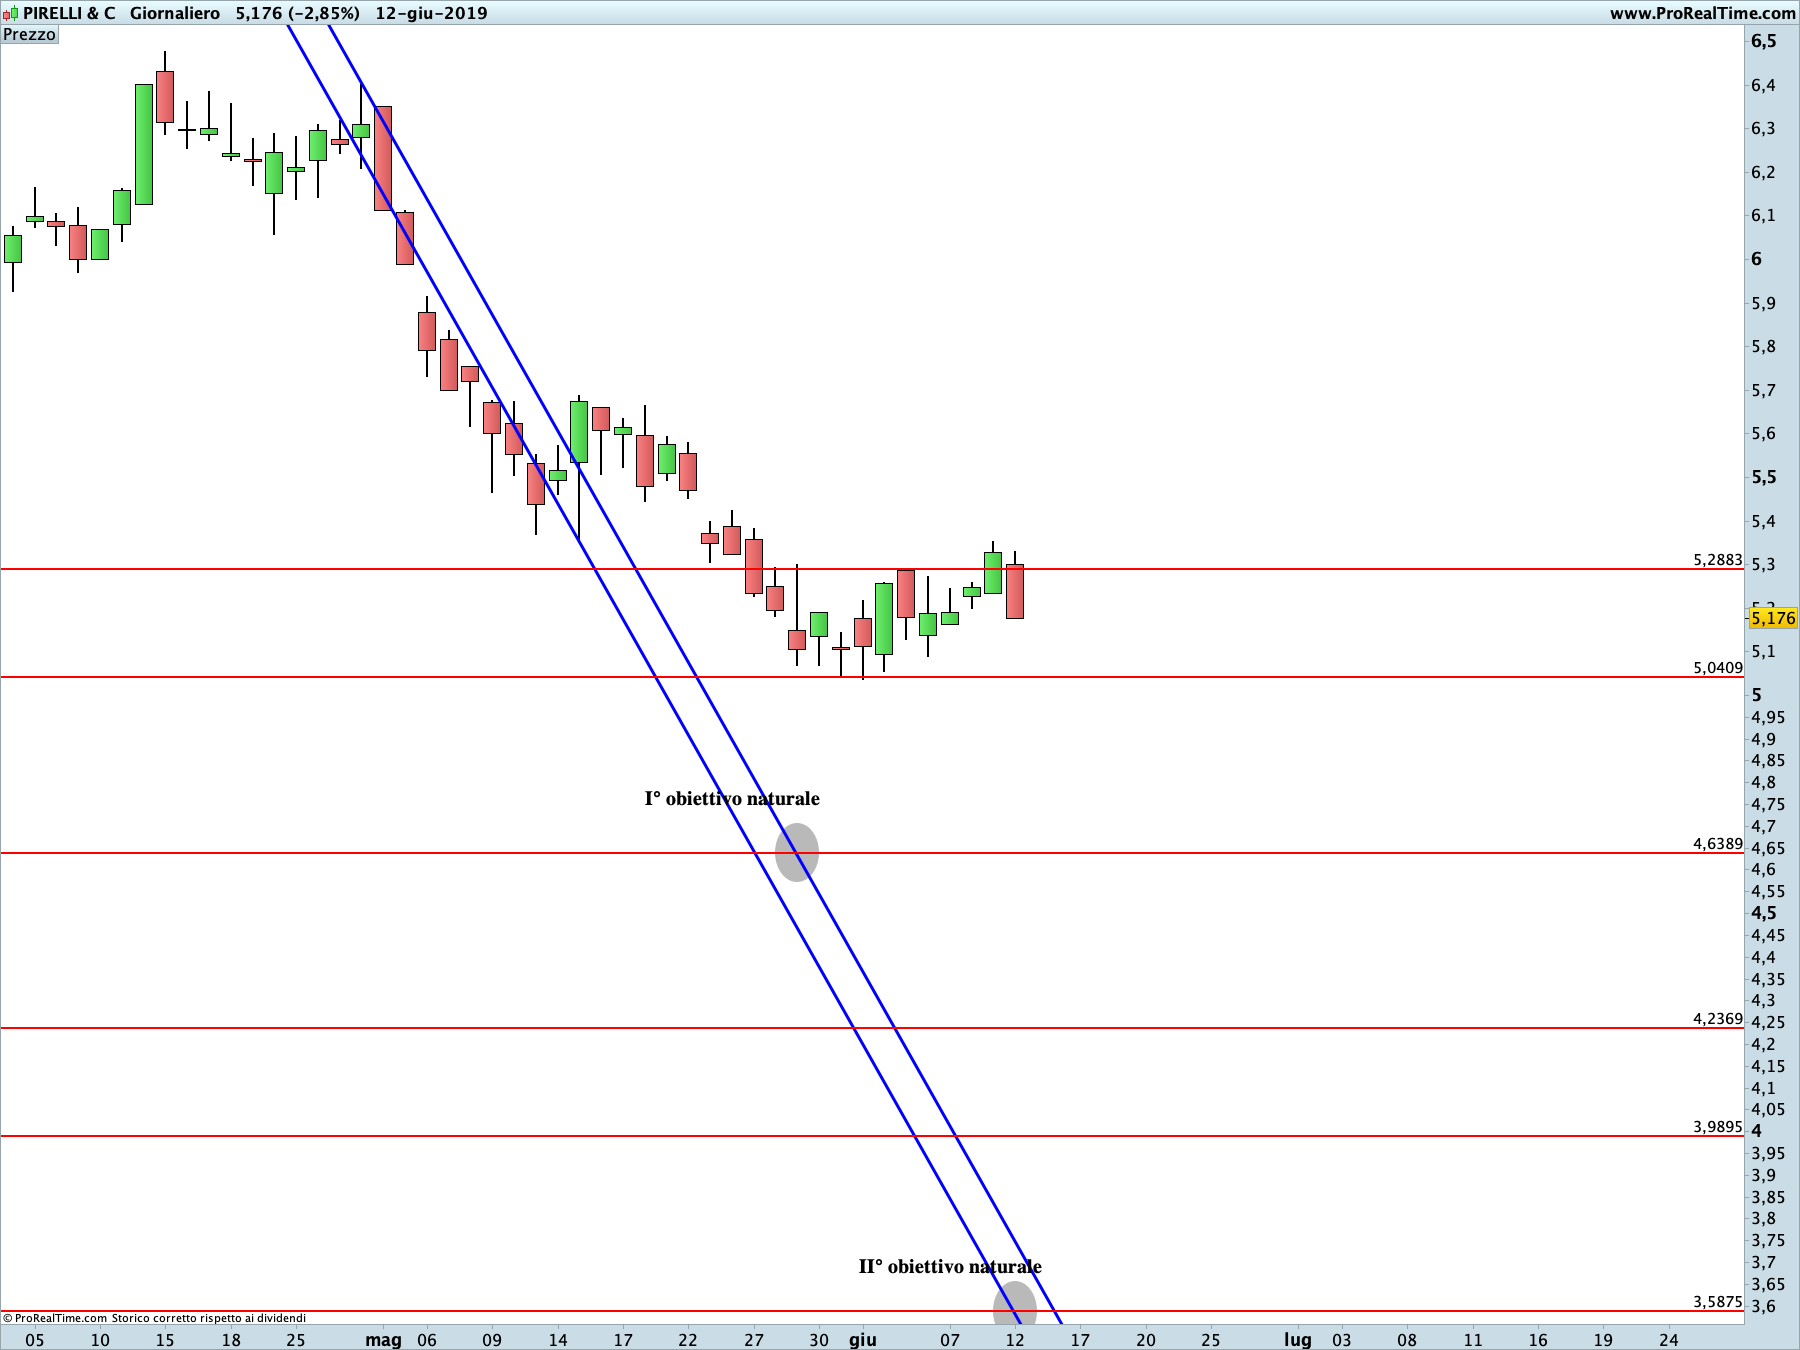Click the 4,2369 level label

click(1718, 1019)
